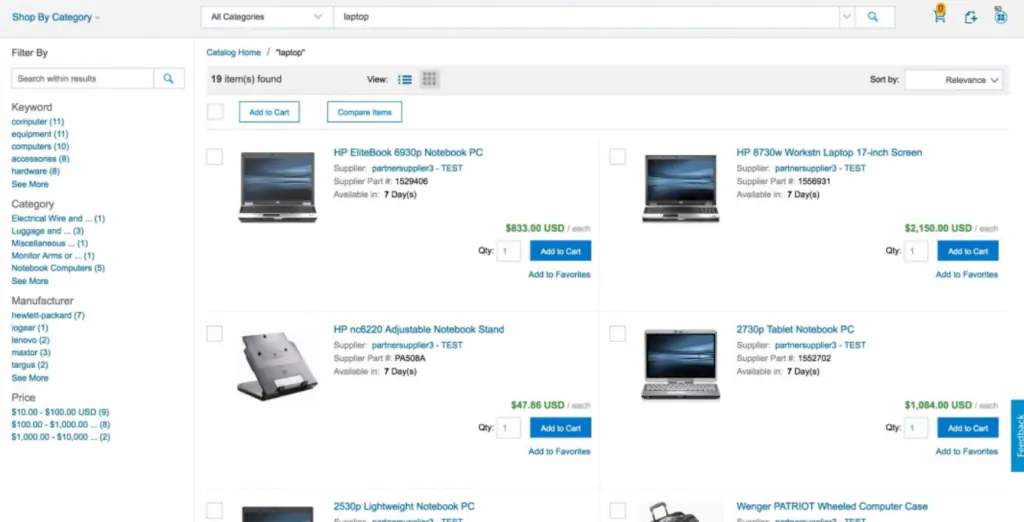The height and width of the screenshot is (522, 1024).
Task: Open Wenger PATRIOT Wheeled Computer Case title
Action: [832, 506]
